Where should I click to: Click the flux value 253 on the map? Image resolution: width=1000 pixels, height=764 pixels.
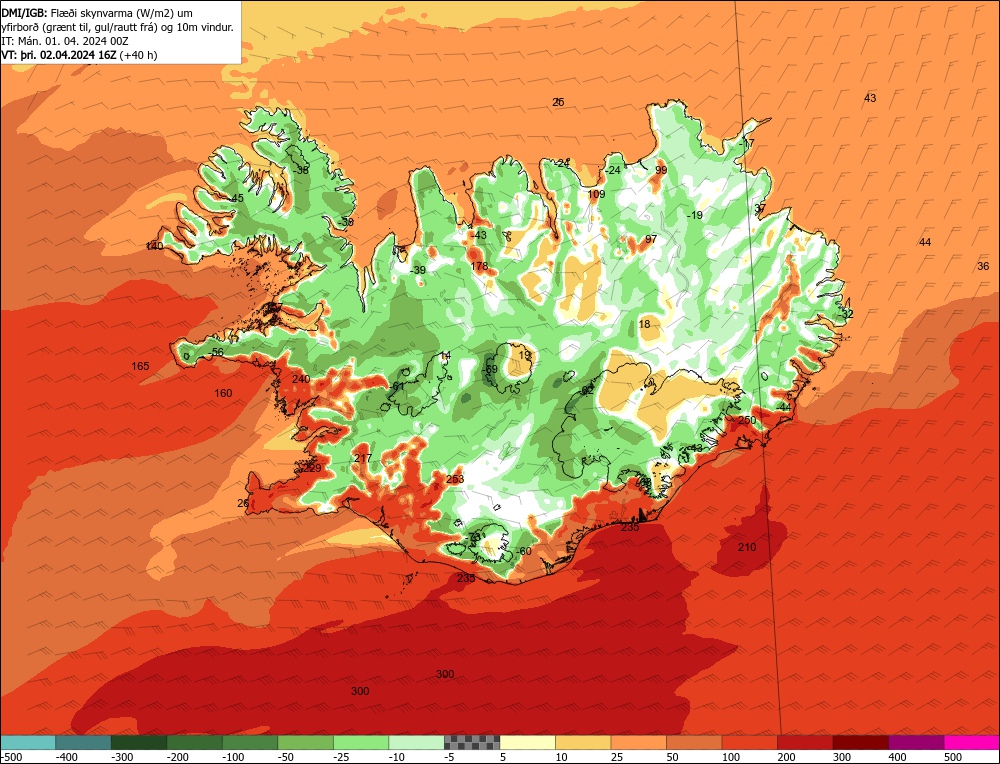click(455, 479)
